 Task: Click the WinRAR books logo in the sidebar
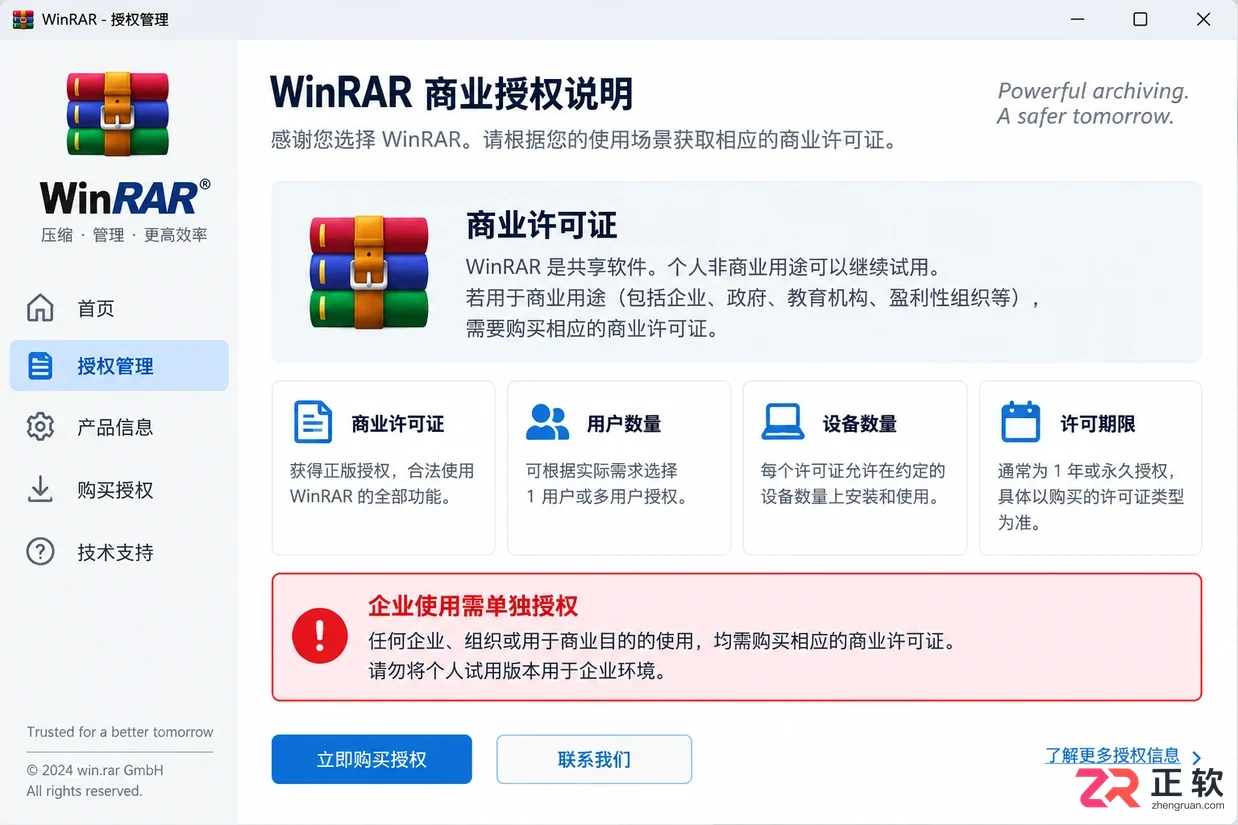coord(118,114)
